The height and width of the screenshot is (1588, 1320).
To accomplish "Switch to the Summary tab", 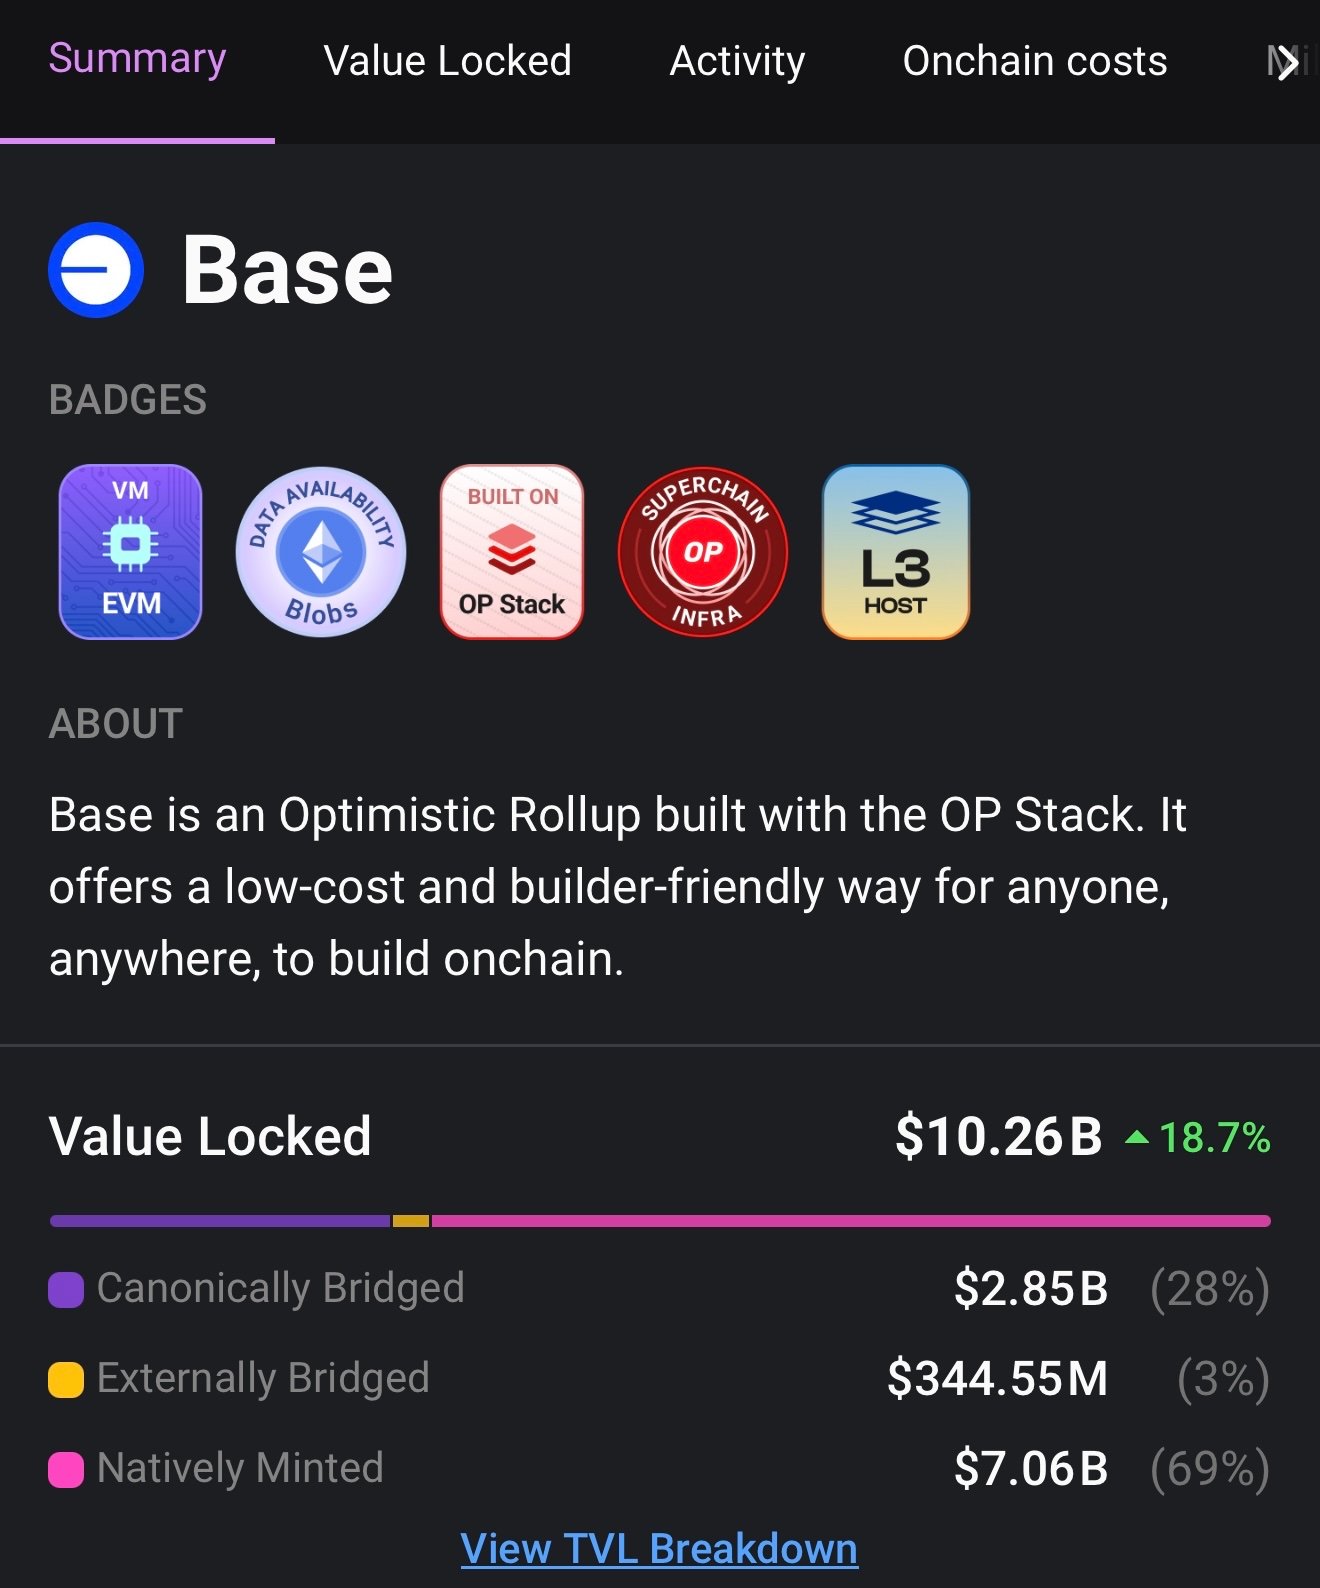I will click(x=137, y=60).
